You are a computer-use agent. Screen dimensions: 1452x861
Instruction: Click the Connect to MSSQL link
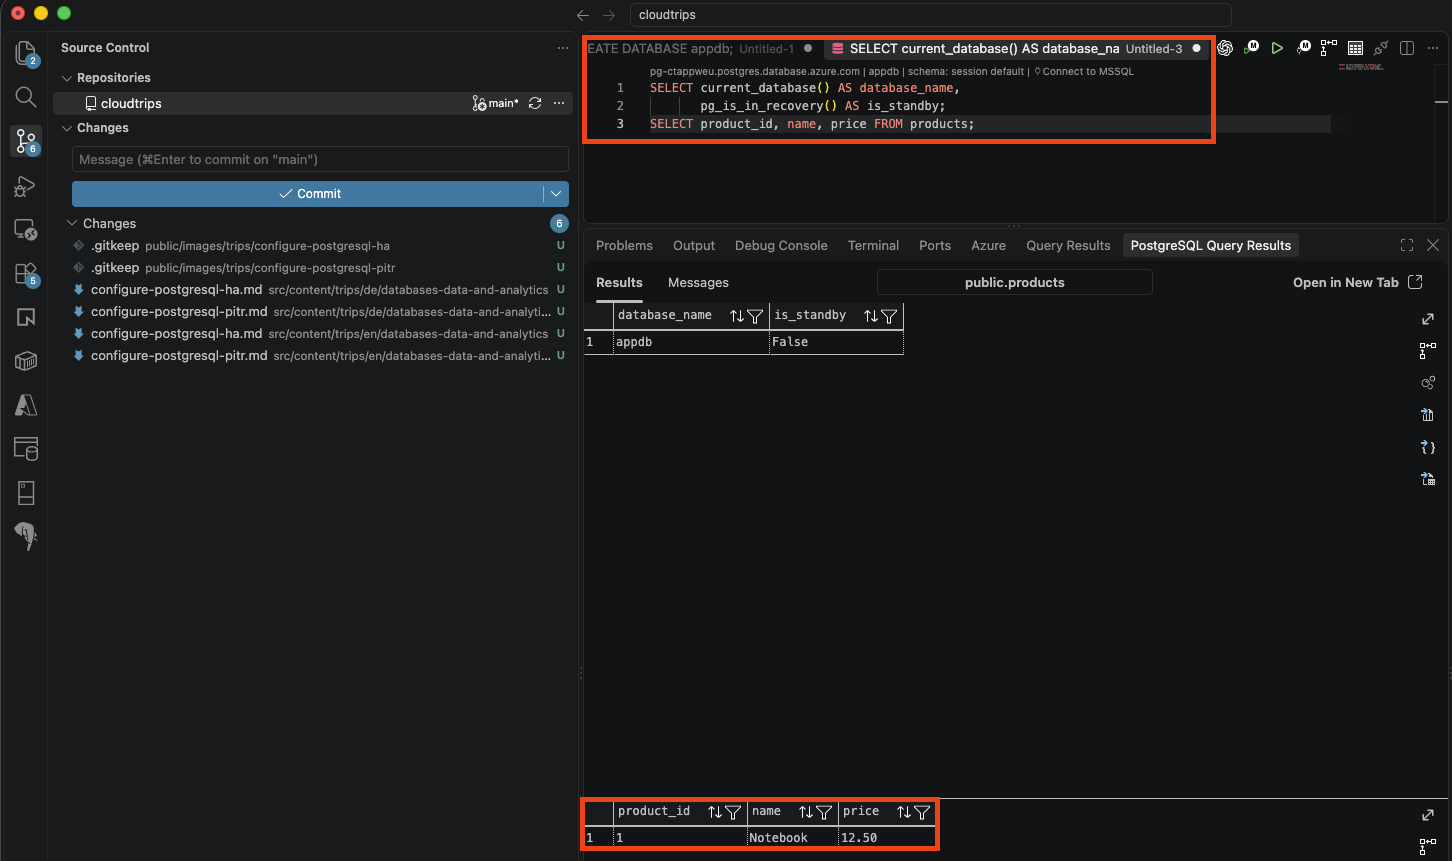(x=1084, y=72)
